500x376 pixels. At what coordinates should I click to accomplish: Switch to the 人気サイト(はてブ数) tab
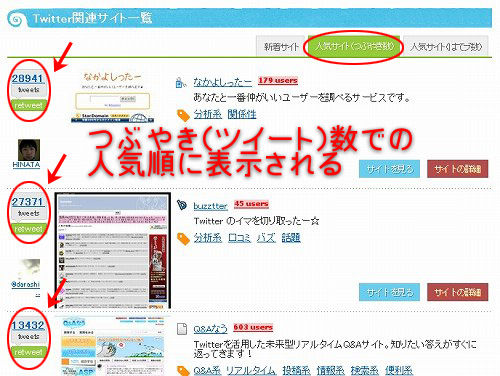pyautogui.click(x=446, y=46)
